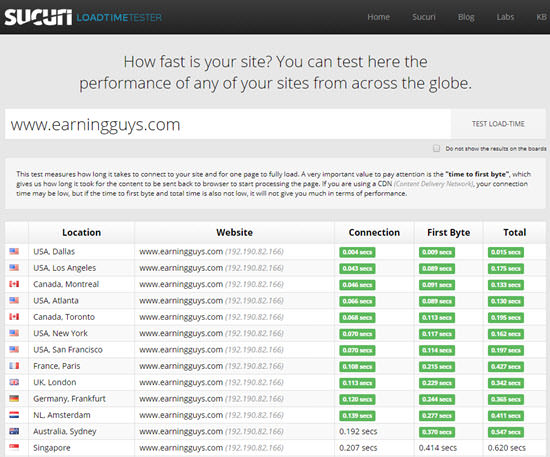Click the Australia flag beside Sydney
550x457 pixels.
(14, 431)
